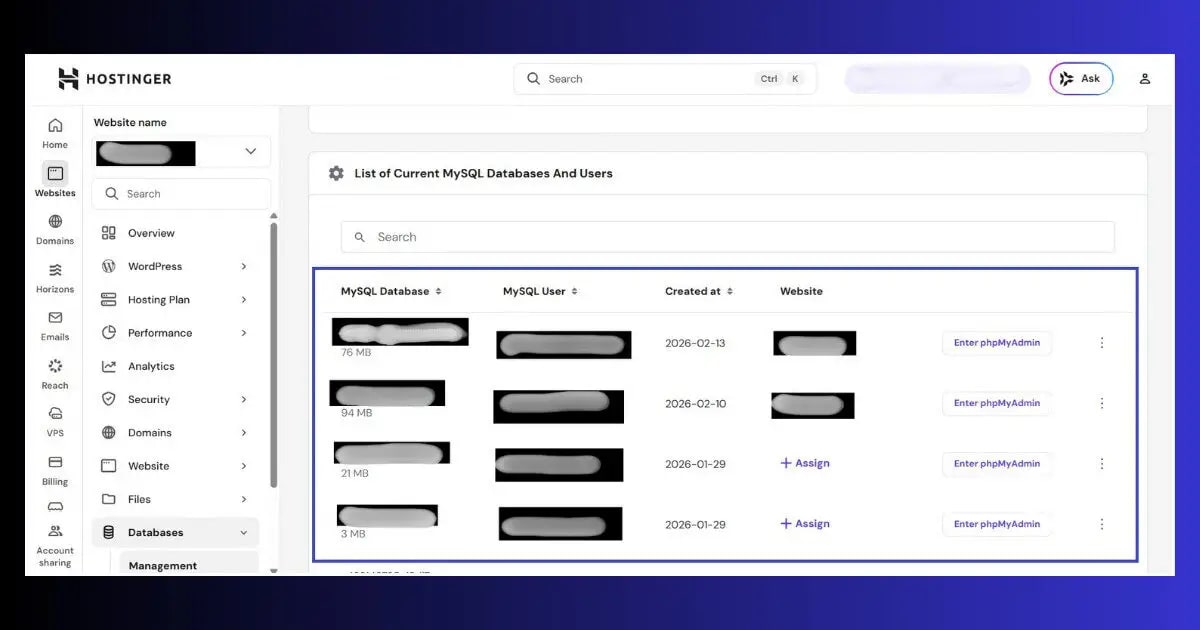Click the 94 MB size label
The height and width of the screenshot is (630, 1200).
(356, 413)
